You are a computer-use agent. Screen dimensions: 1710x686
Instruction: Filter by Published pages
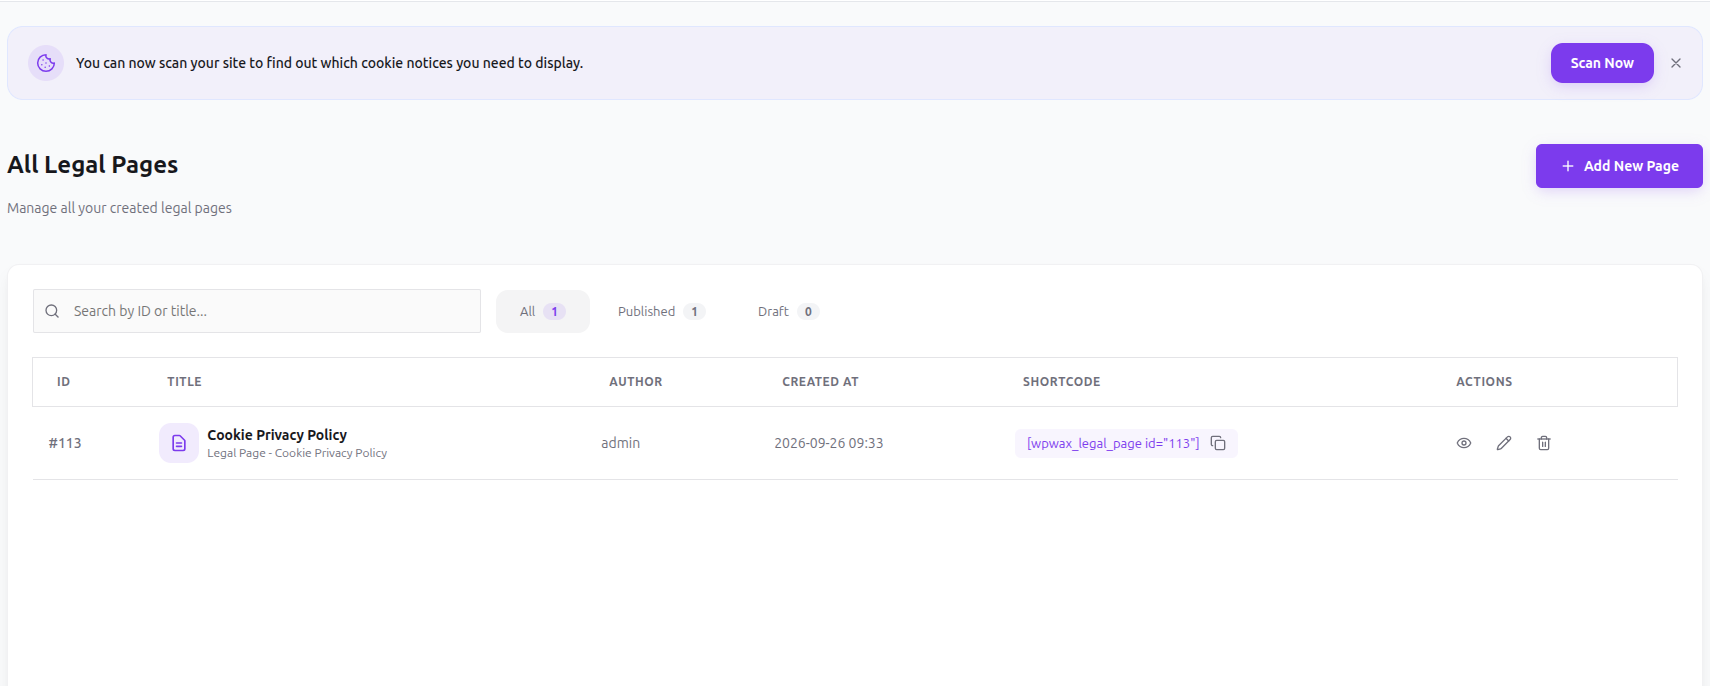click(661, 312)
